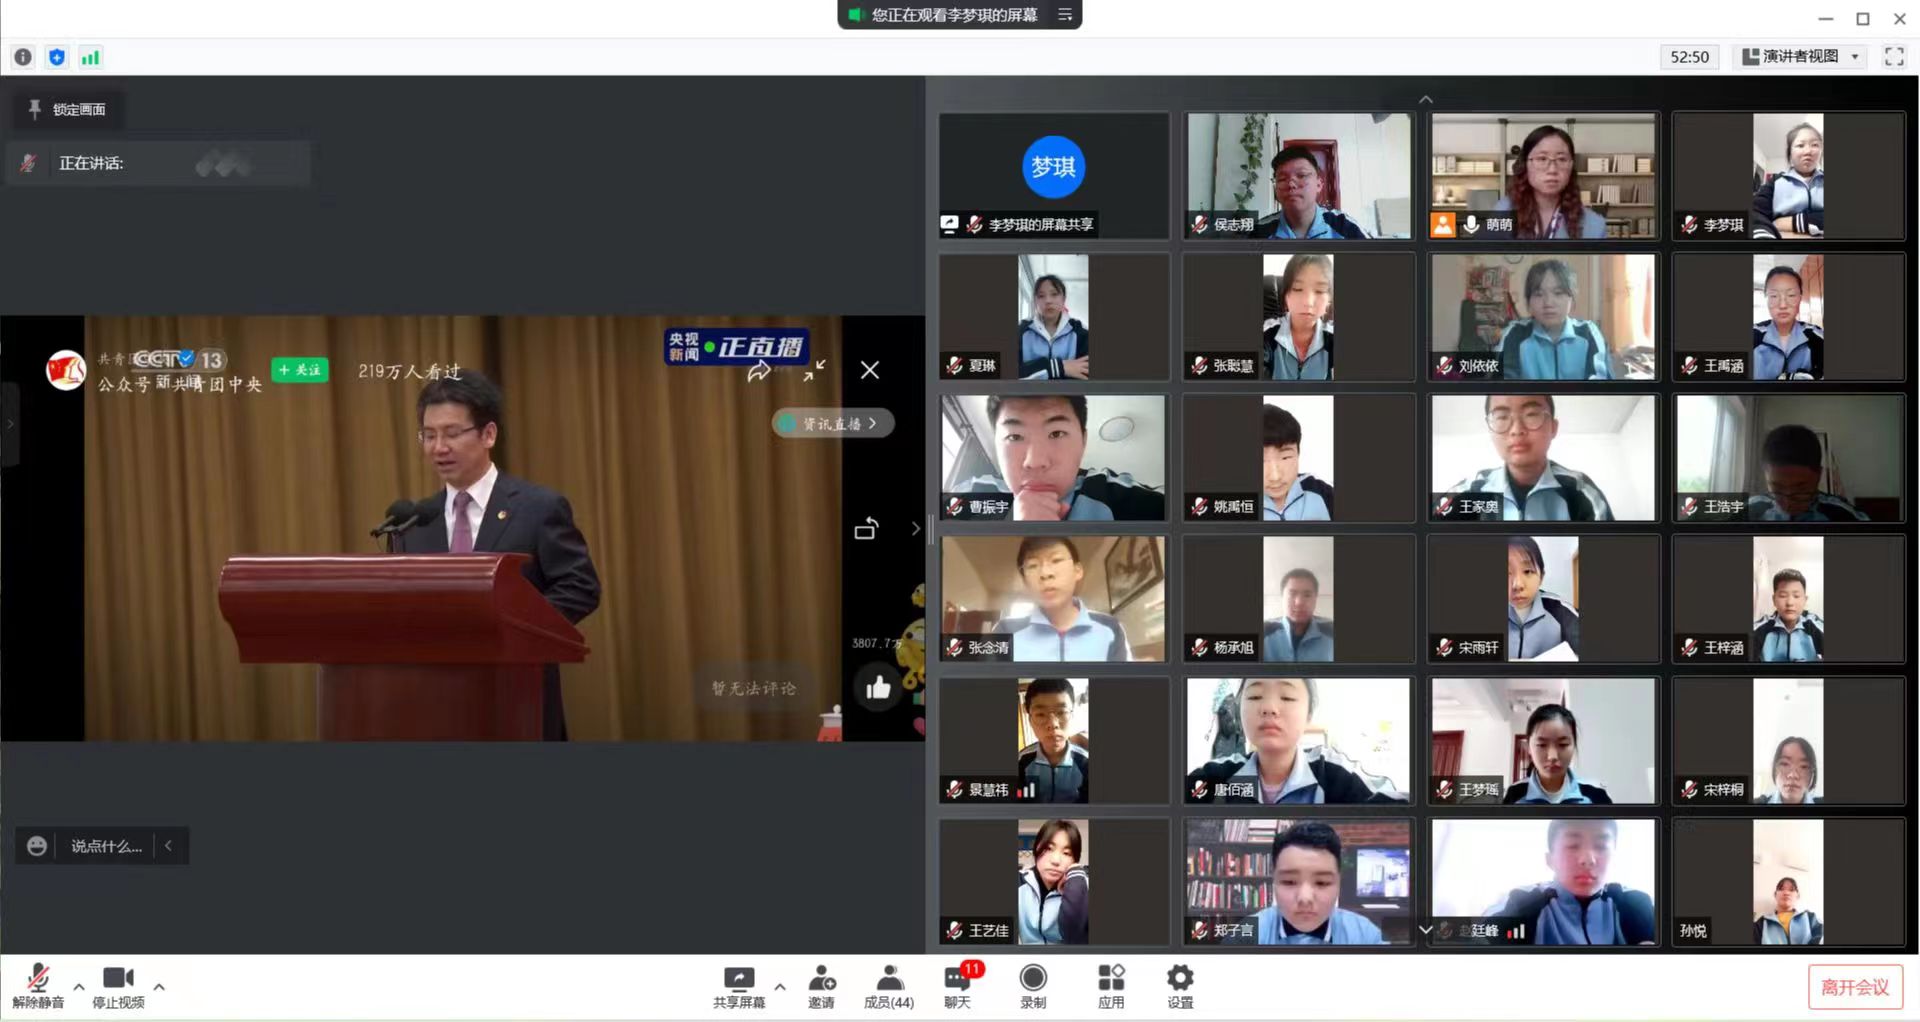Expand audio options arrow beside 解除静音
Viewport: 1920px width, 1022px height.
[x=79, y=987]
